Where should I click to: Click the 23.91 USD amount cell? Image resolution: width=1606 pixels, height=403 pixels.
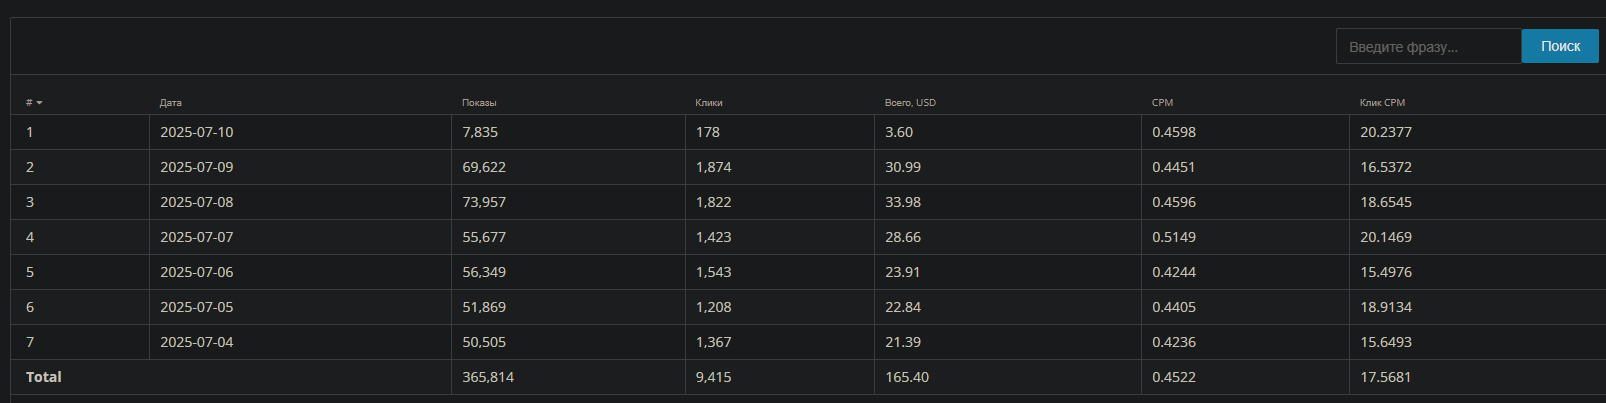click(x=903, y=272)
